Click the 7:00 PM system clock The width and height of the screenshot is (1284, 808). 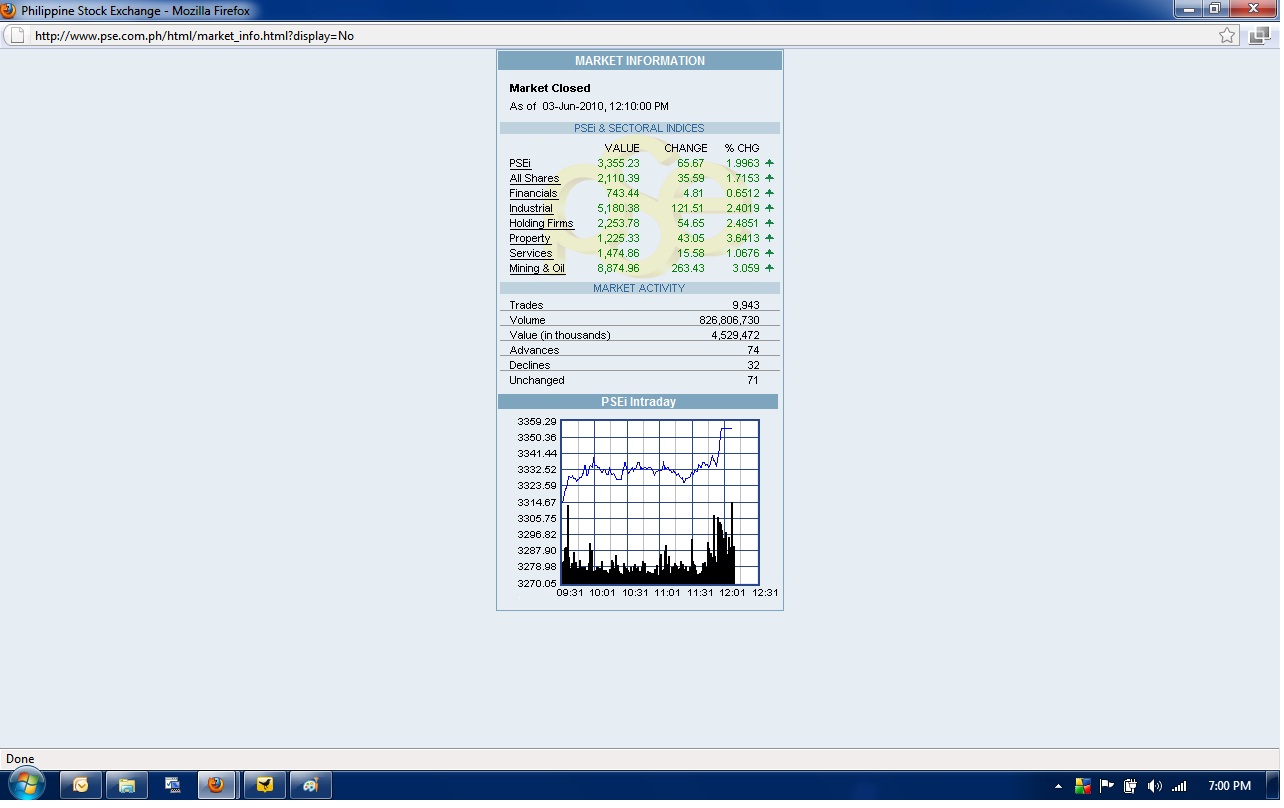point(1229,786)
